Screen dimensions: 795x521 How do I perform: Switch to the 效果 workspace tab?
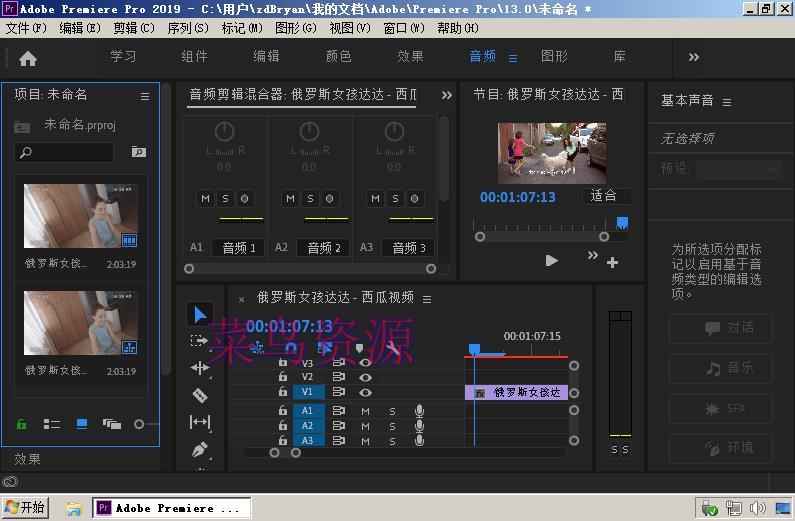tap(410, 56)
